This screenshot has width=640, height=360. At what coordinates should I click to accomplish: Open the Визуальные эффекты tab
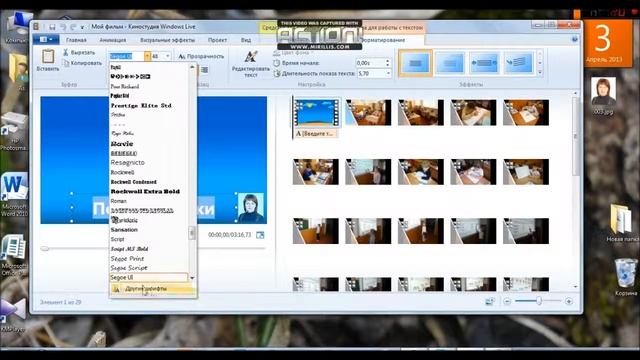(x=167, y=40)
